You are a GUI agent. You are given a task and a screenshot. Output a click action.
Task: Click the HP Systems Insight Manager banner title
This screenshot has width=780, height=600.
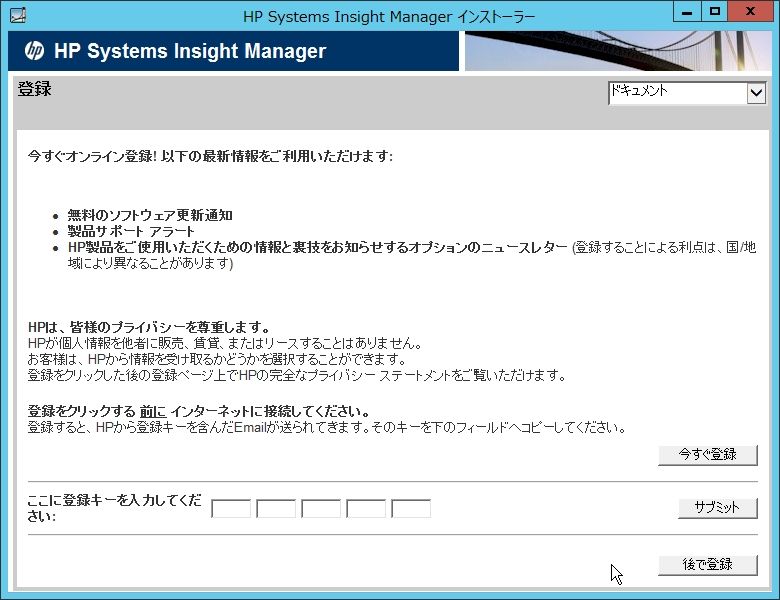point(190,51)
